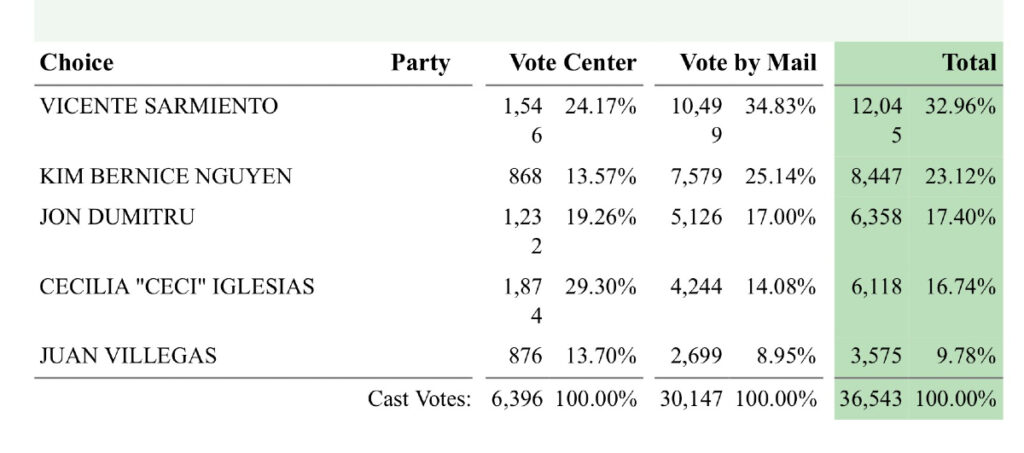Click the Cast Votes label
This screenshot has height=453, width=1024.
coord(419,398)
